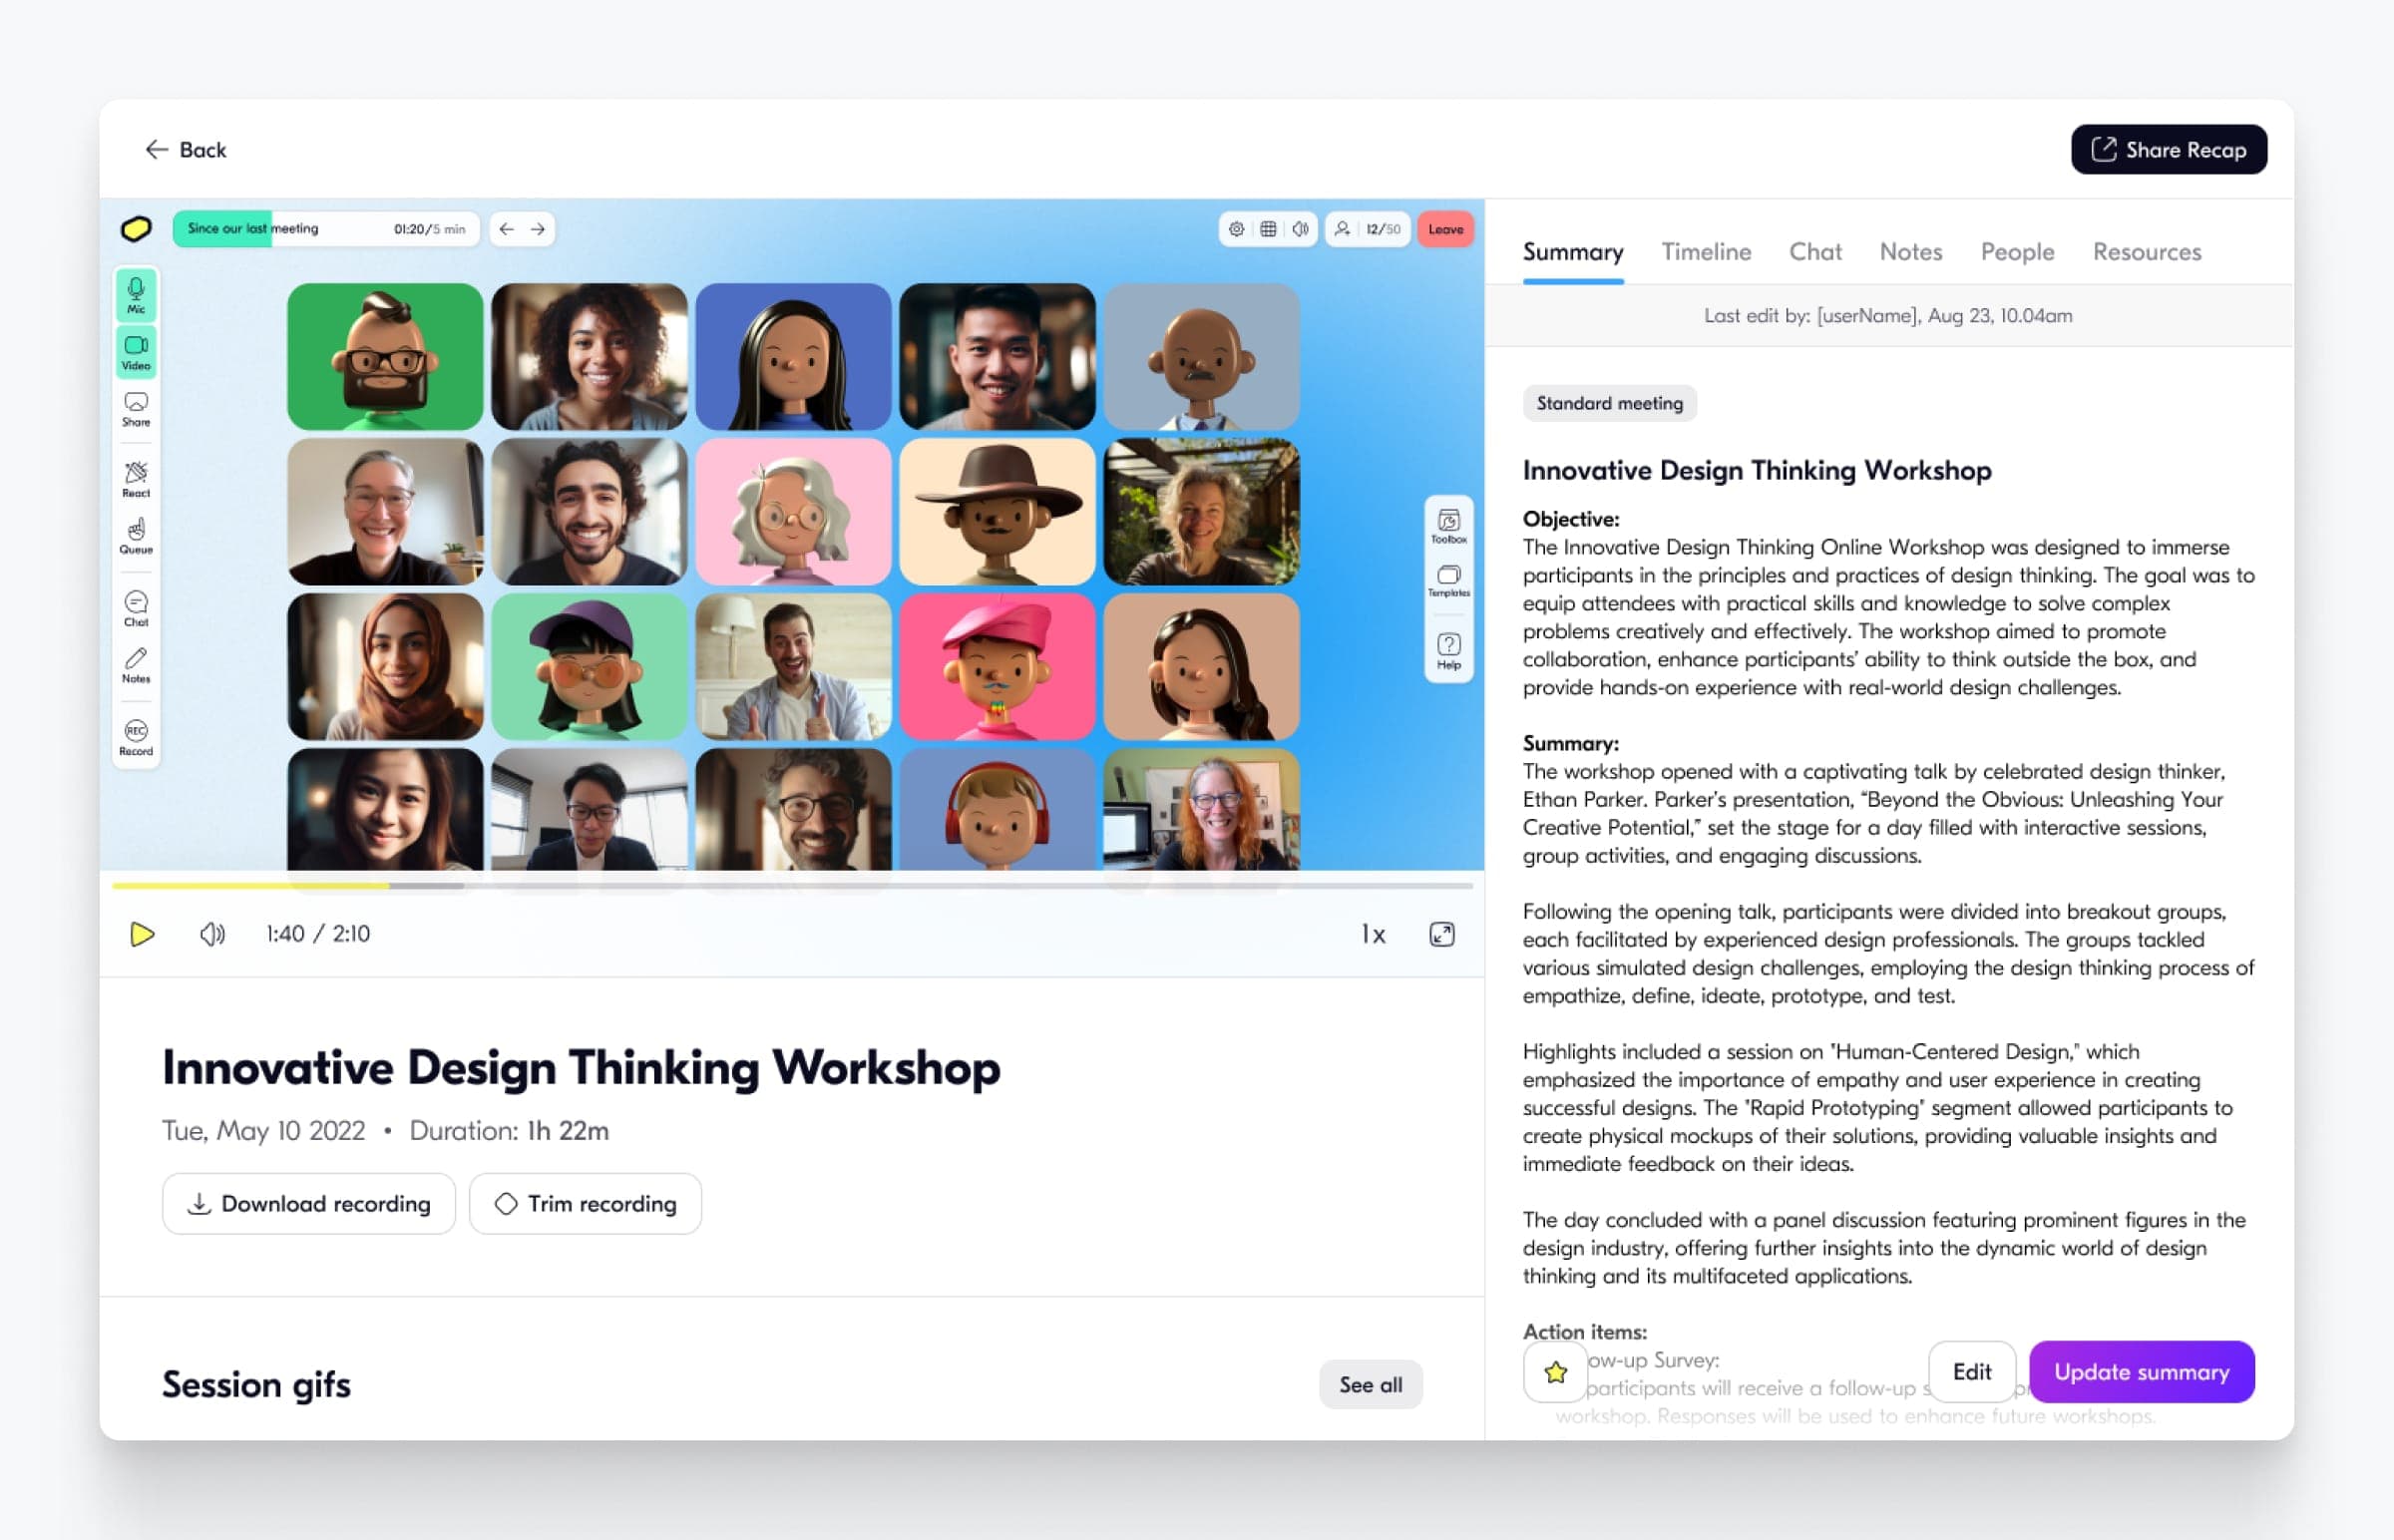This screenshot has width=2394, height=1540.
Task: Click the video progress bar
Action: pyautogui.click(x=792, y=885)
